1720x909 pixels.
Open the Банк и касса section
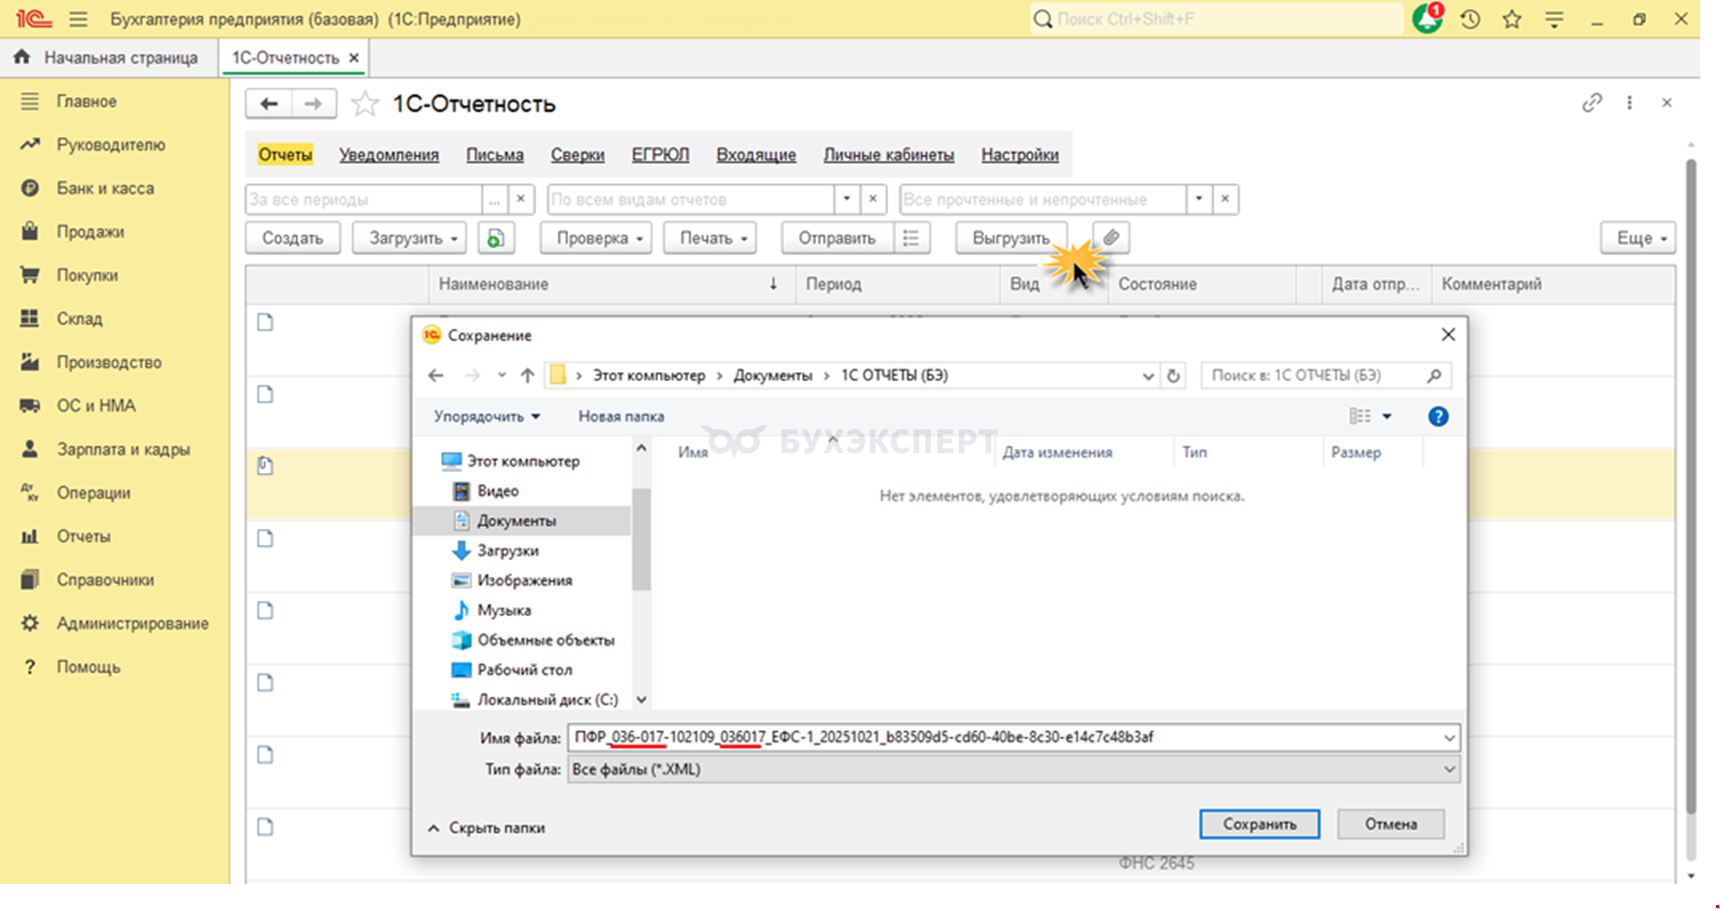(105, 188)
